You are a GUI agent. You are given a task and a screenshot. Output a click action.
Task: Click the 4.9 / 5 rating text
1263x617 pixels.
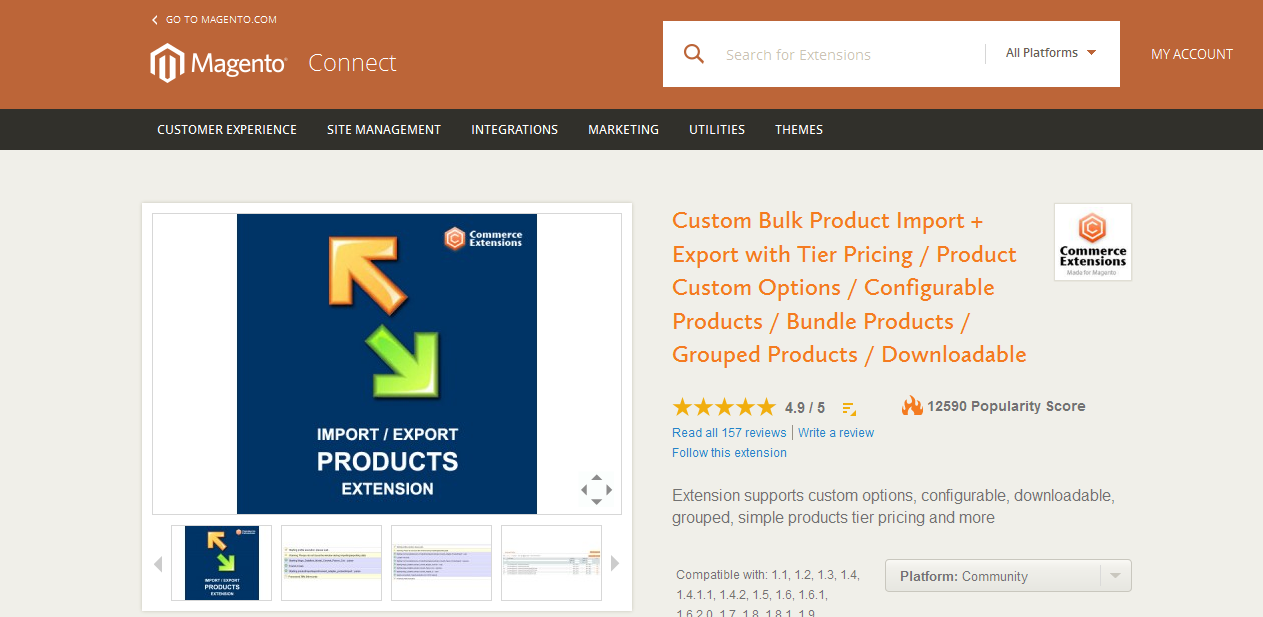tap(805, 408)
